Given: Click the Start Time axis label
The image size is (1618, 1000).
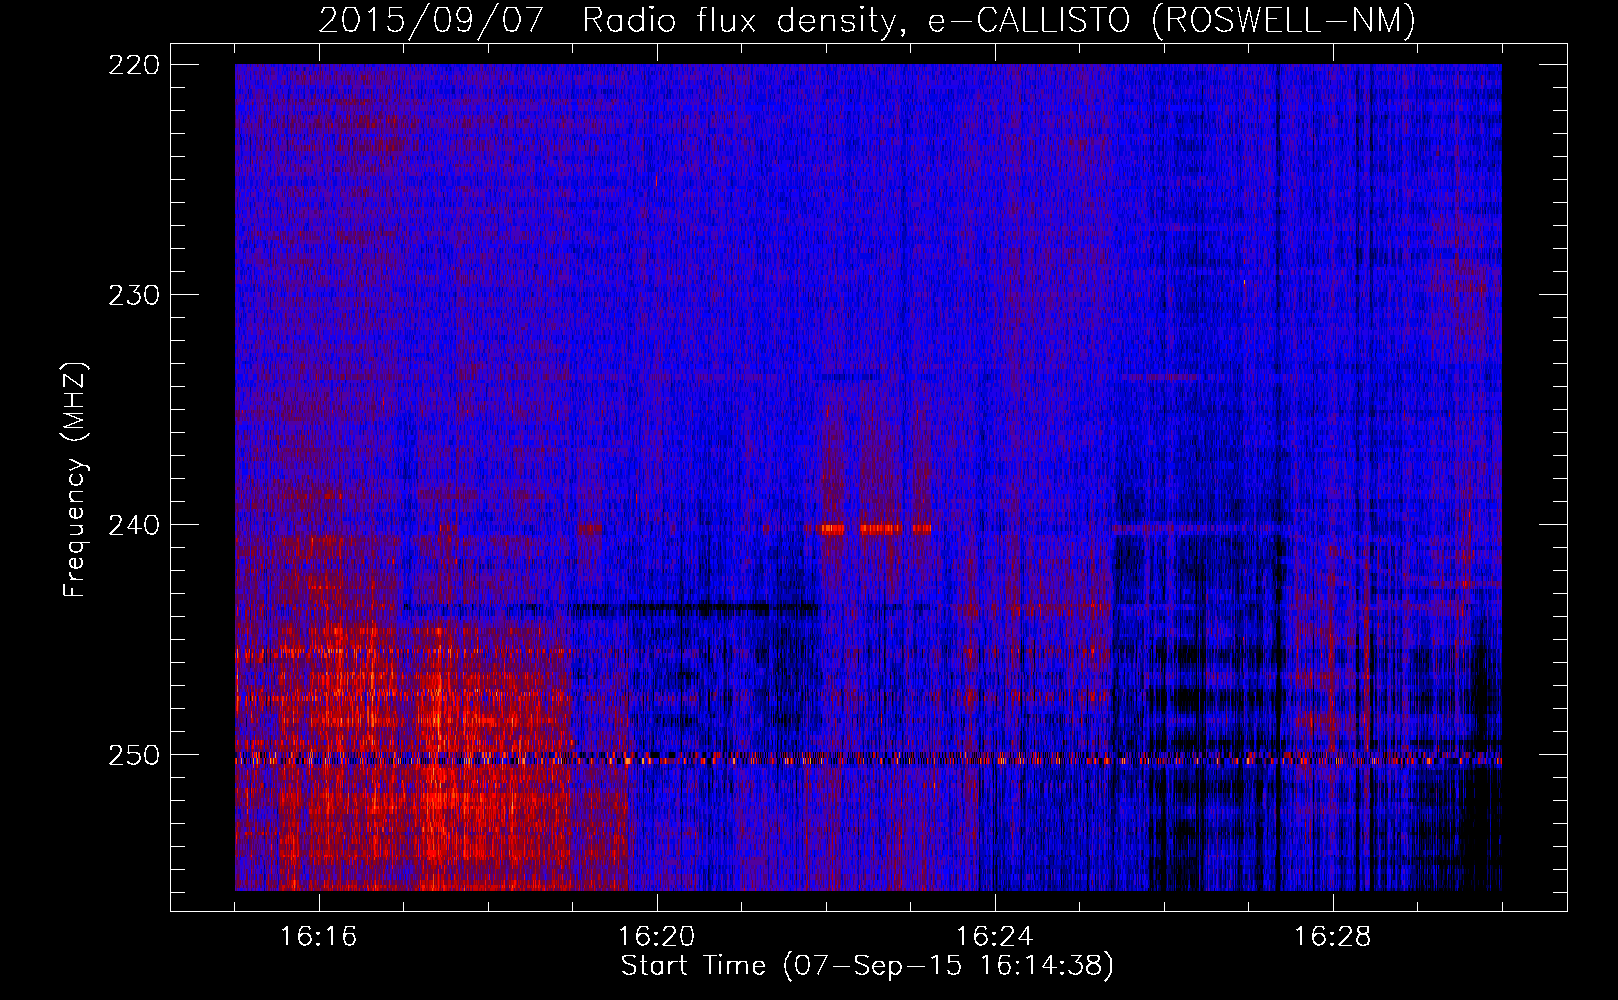Looking at the screenshot, I should (x=867, y=966).
